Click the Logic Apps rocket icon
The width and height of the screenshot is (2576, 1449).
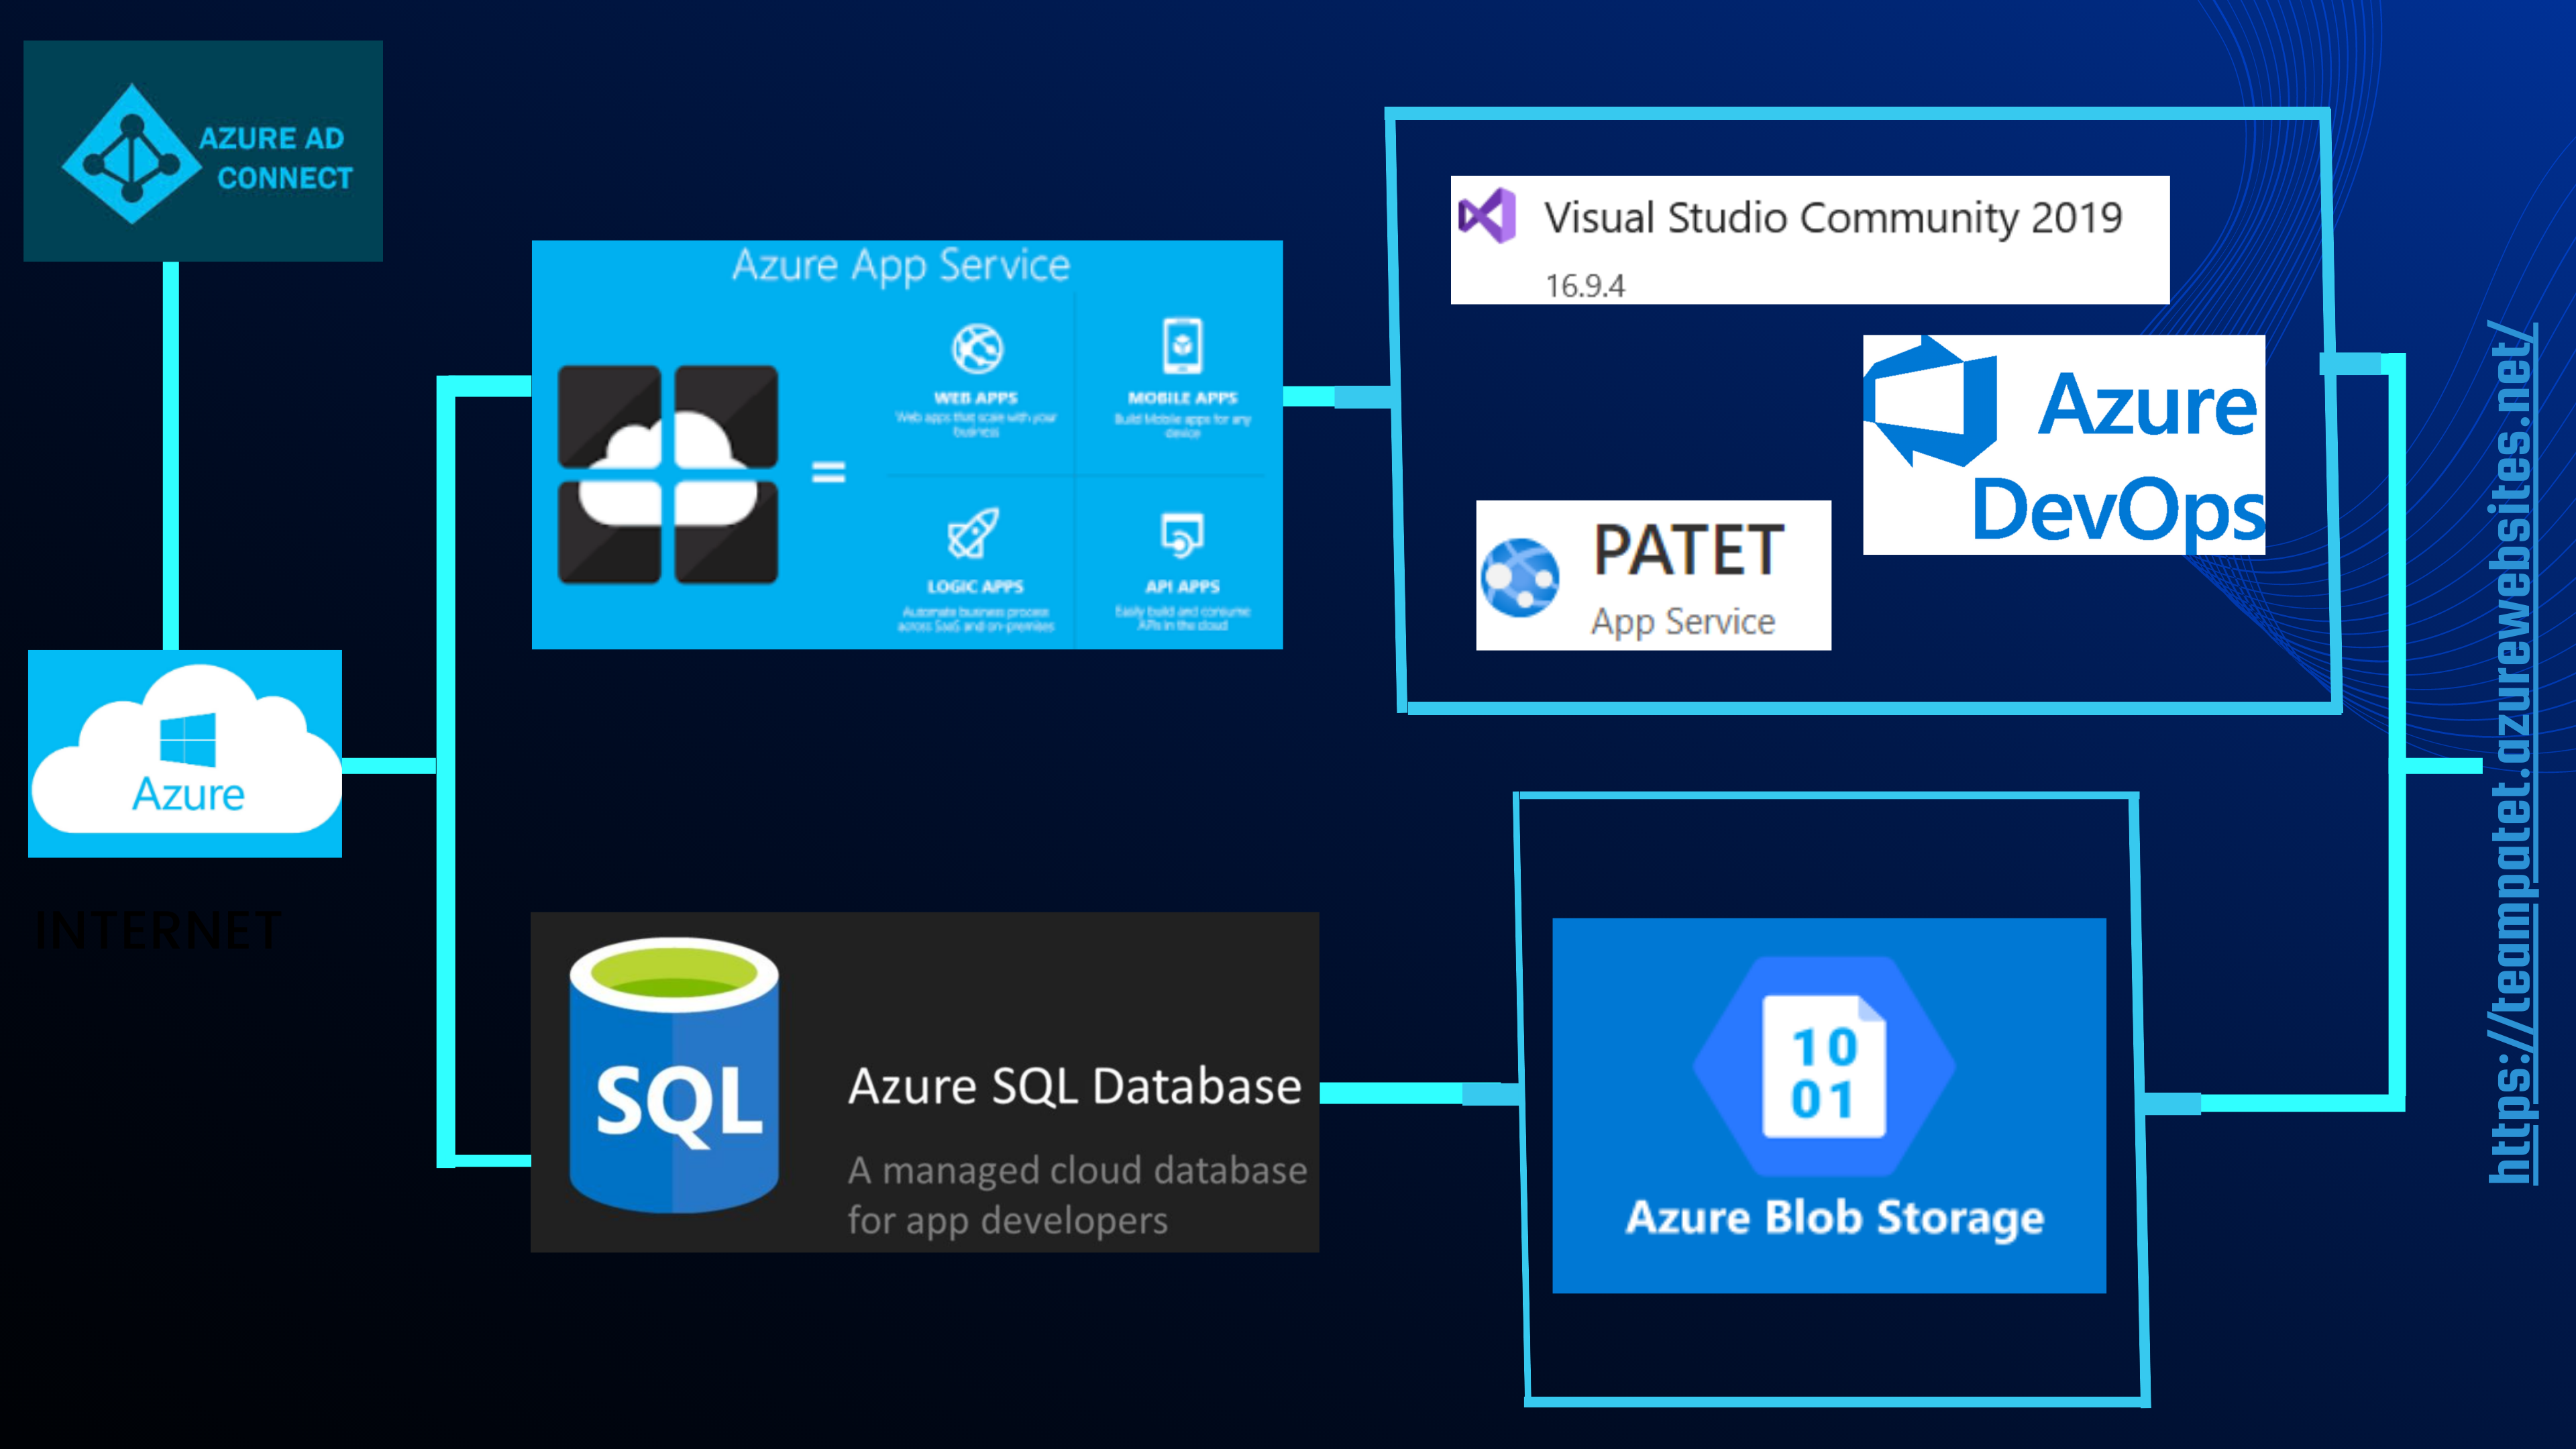click(973, 533)
